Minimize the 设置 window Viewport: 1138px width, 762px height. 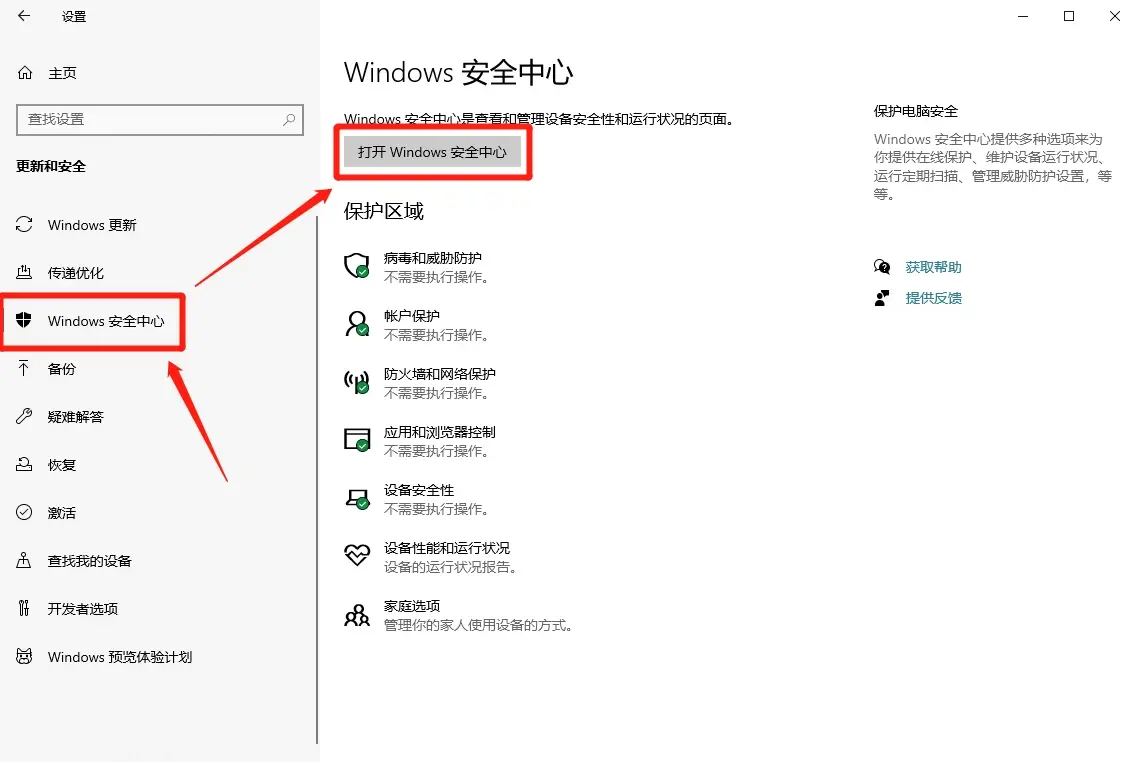pyautogui.click(x=1023, y=16)
